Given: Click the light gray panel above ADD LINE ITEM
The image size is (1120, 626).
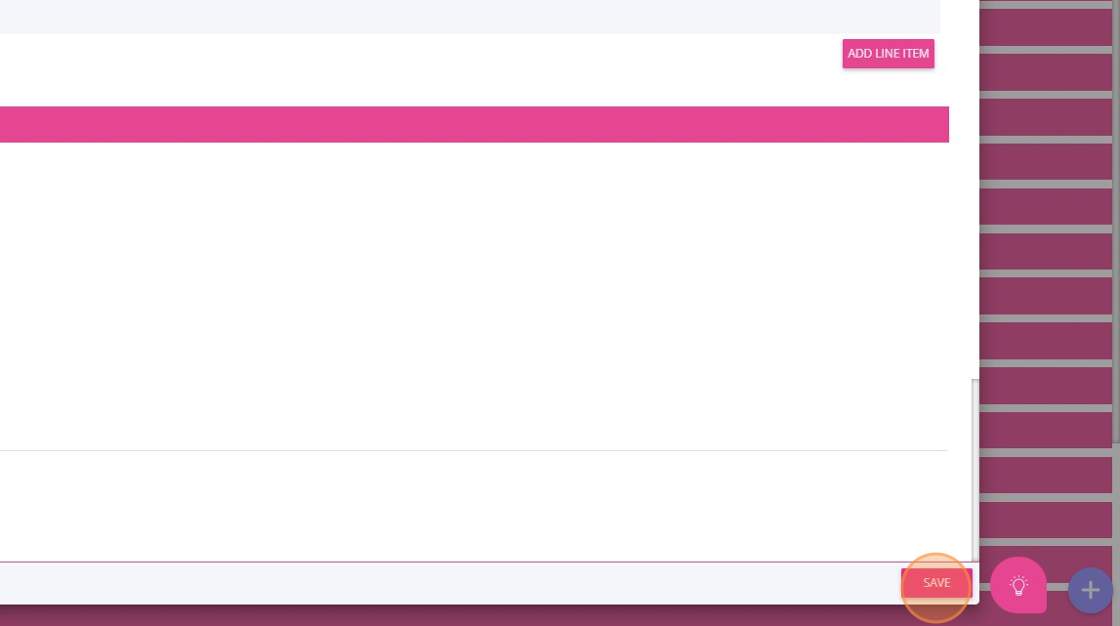Looking at the screenshot, I should point(469,16).
